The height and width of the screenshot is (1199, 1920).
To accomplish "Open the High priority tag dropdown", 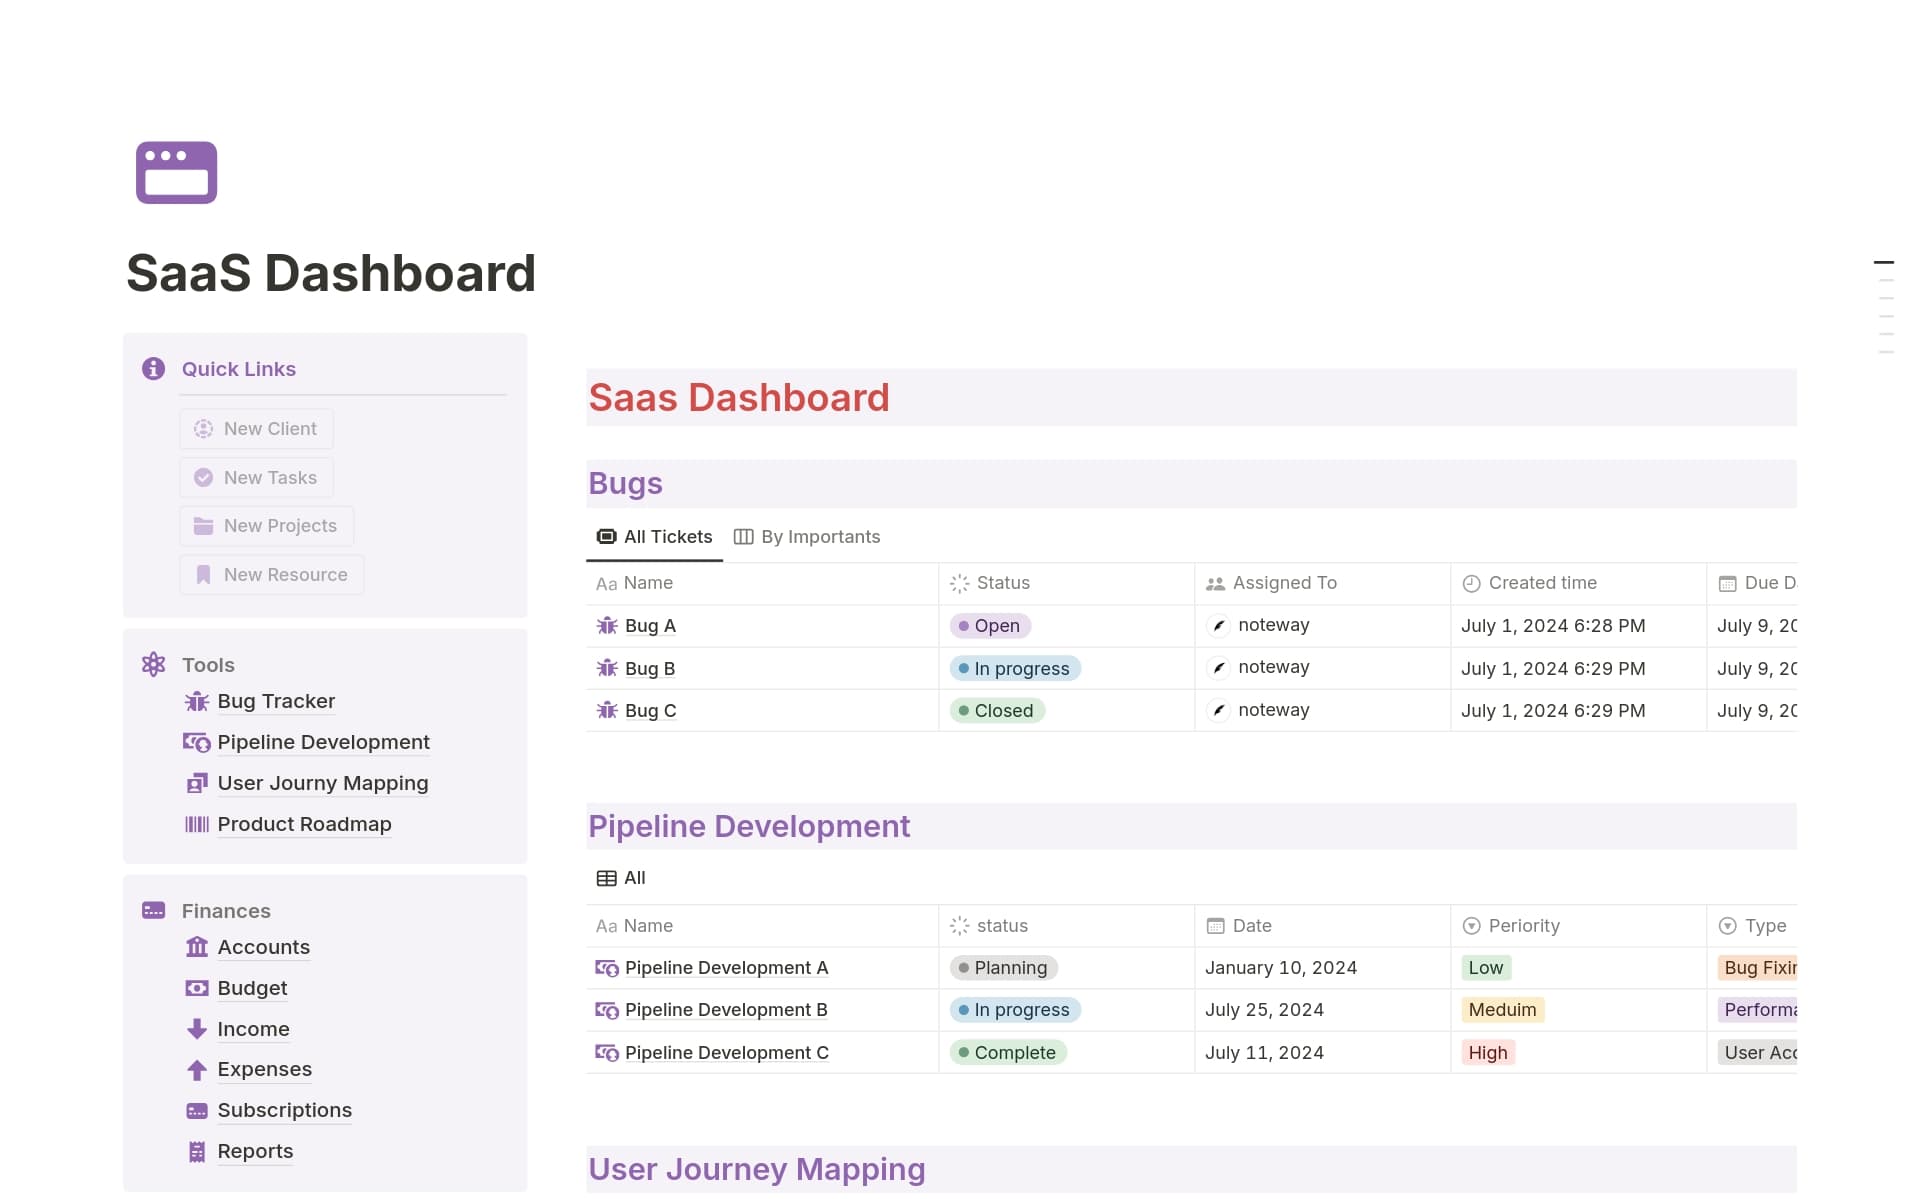I will click(x=1487, y=1053).
